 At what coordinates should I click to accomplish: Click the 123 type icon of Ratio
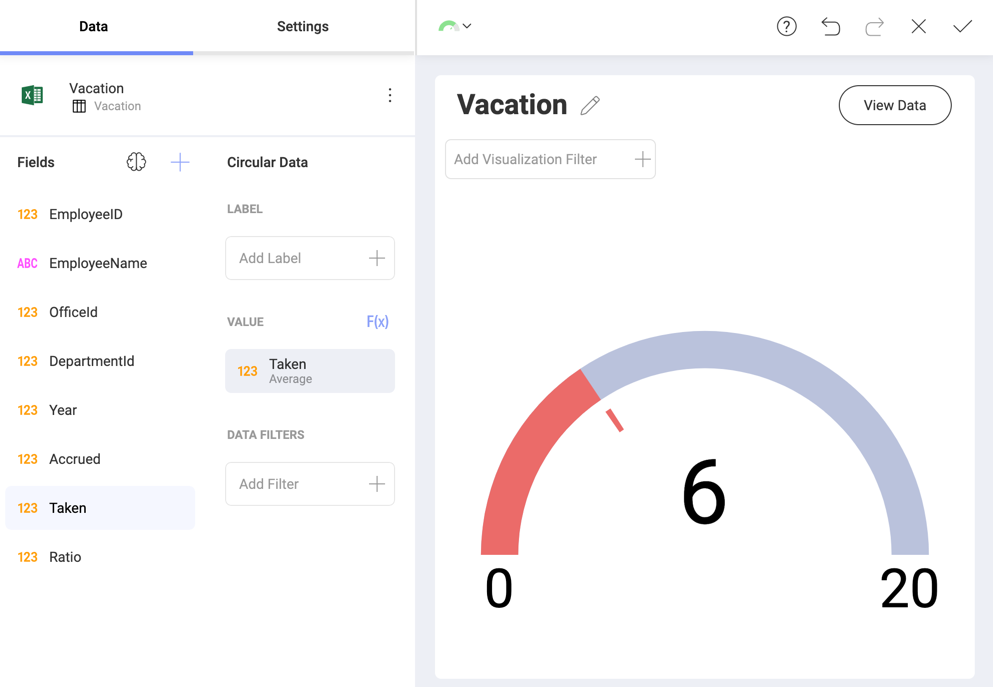point(27,557)
